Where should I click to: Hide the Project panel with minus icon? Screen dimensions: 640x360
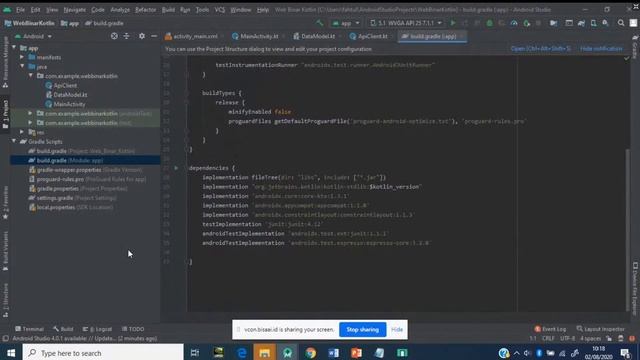click(154, 36)
